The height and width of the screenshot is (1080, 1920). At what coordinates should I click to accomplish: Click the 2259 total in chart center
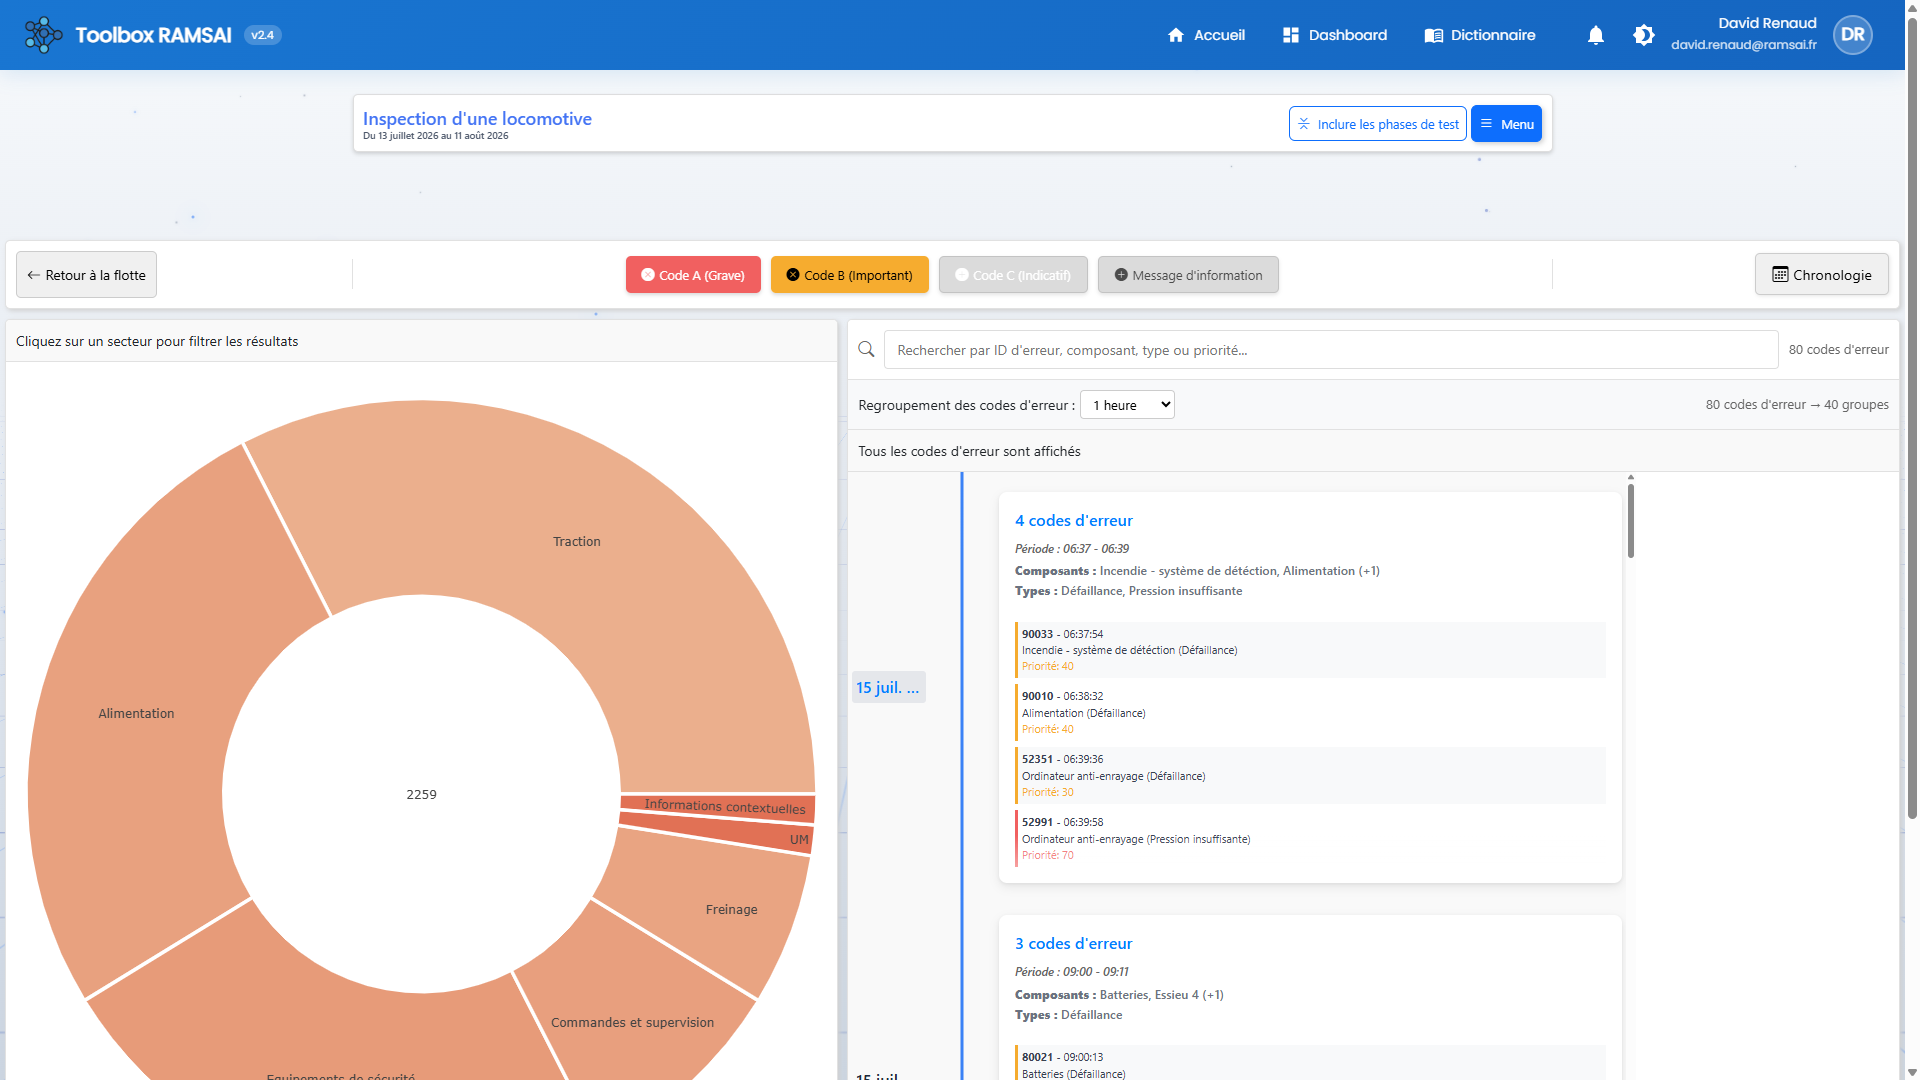pos(421,795)
